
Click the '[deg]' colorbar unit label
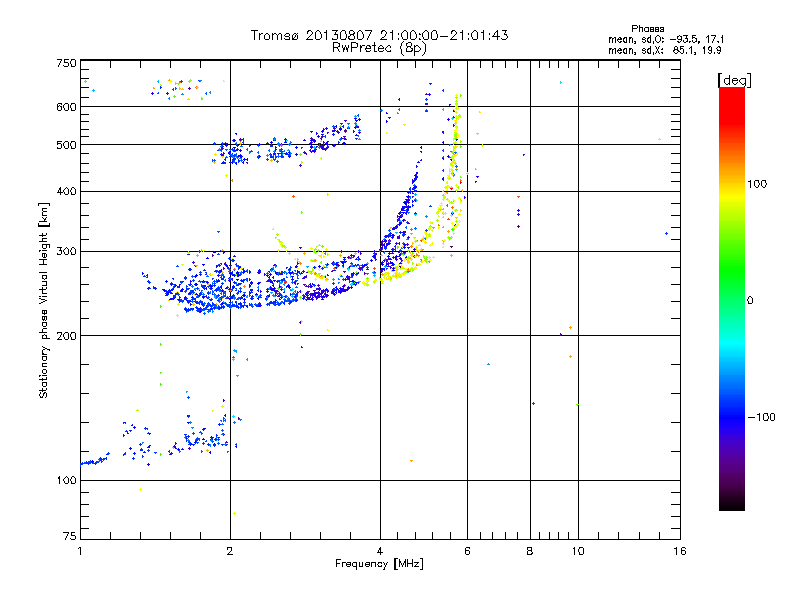734,80
